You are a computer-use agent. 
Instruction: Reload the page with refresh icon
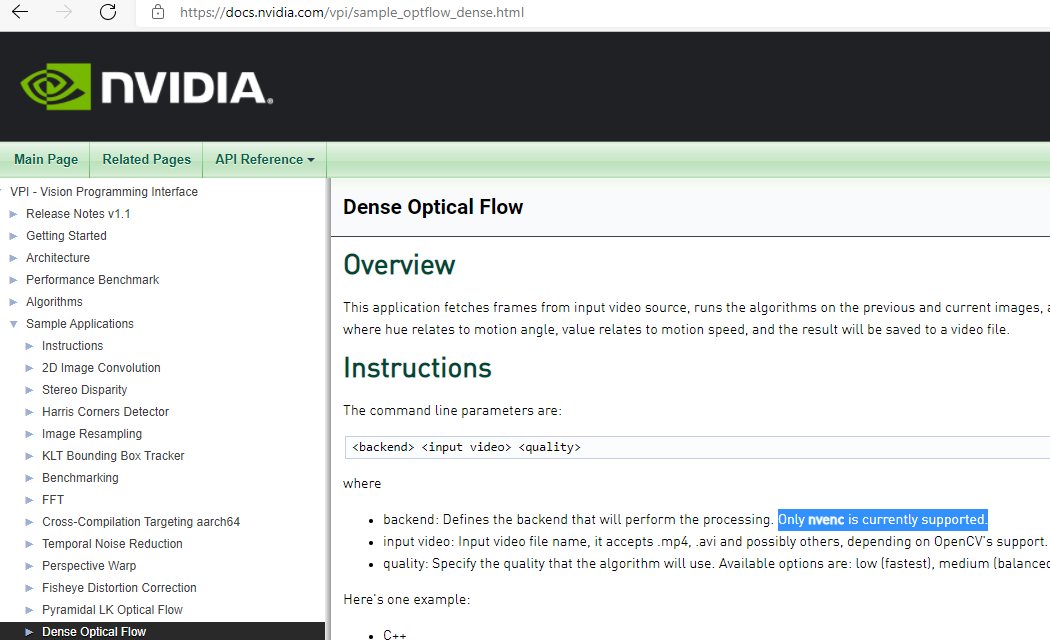click(x=108, y=13)
